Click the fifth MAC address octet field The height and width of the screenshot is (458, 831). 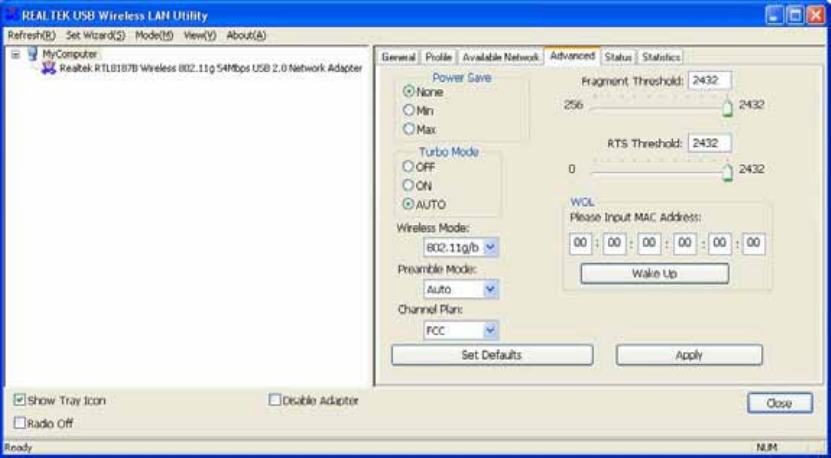pyautogui.click(x=720, y=243)
